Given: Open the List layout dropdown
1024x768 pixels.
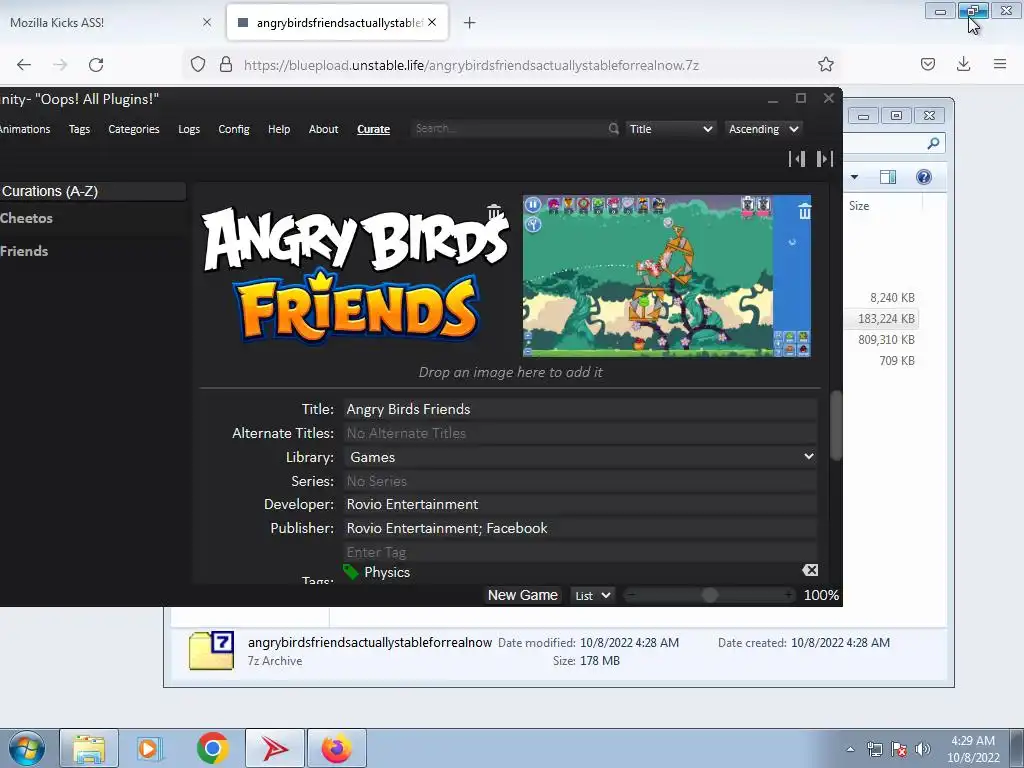Looking at the screenshot, I should pos(592,595).
